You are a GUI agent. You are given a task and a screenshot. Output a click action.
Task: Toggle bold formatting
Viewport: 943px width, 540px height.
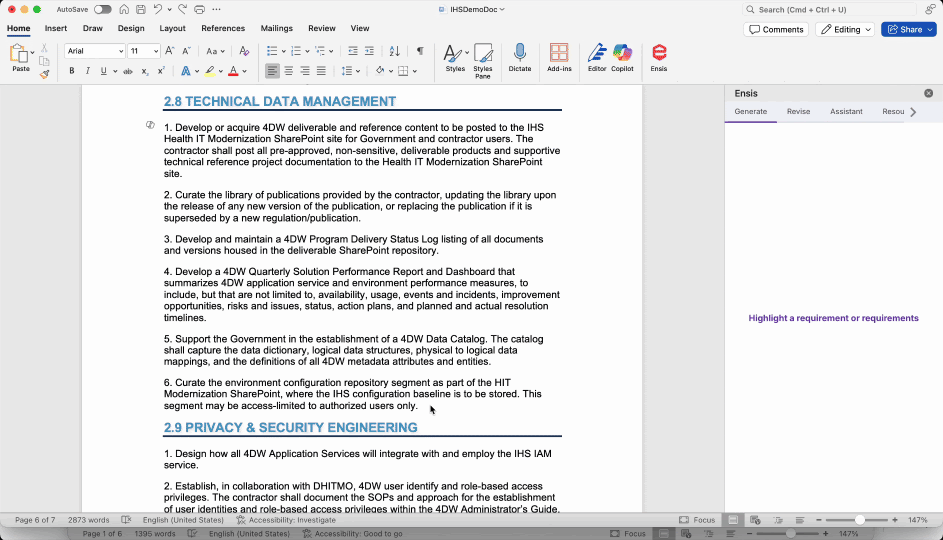(x=72, y=71)
